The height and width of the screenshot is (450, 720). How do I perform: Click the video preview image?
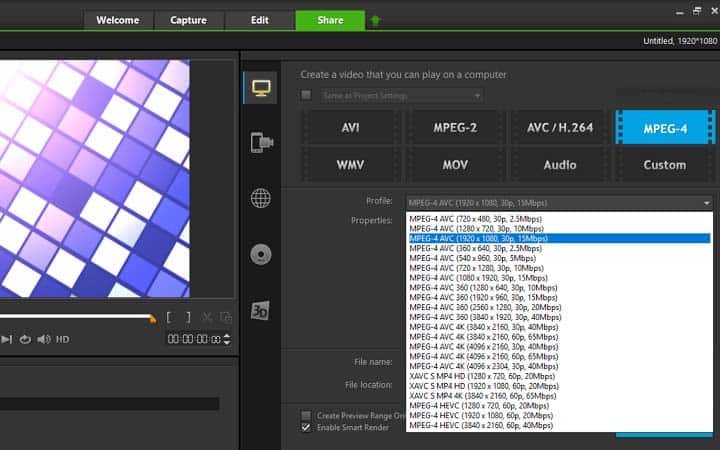pyautogui.click(x=95, y=179)
